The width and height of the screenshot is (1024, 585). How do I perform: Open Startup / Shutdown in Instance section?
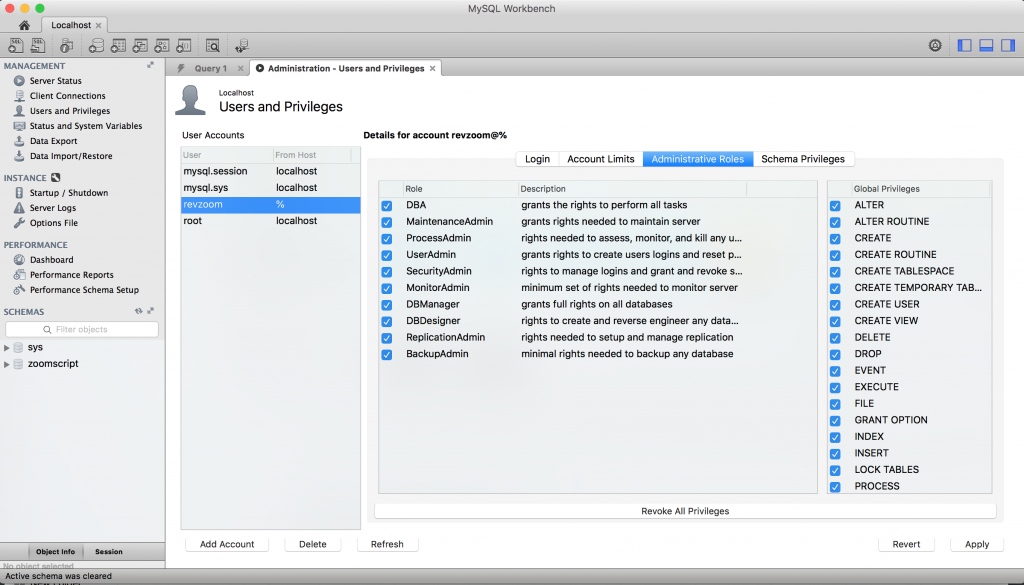(x=69, y=193)
